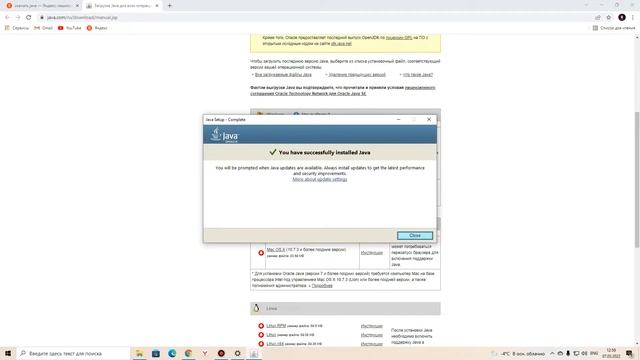Click Close in the Java Setup dialog
Viewport: 640px width, 360px height.
click(415, 236)
